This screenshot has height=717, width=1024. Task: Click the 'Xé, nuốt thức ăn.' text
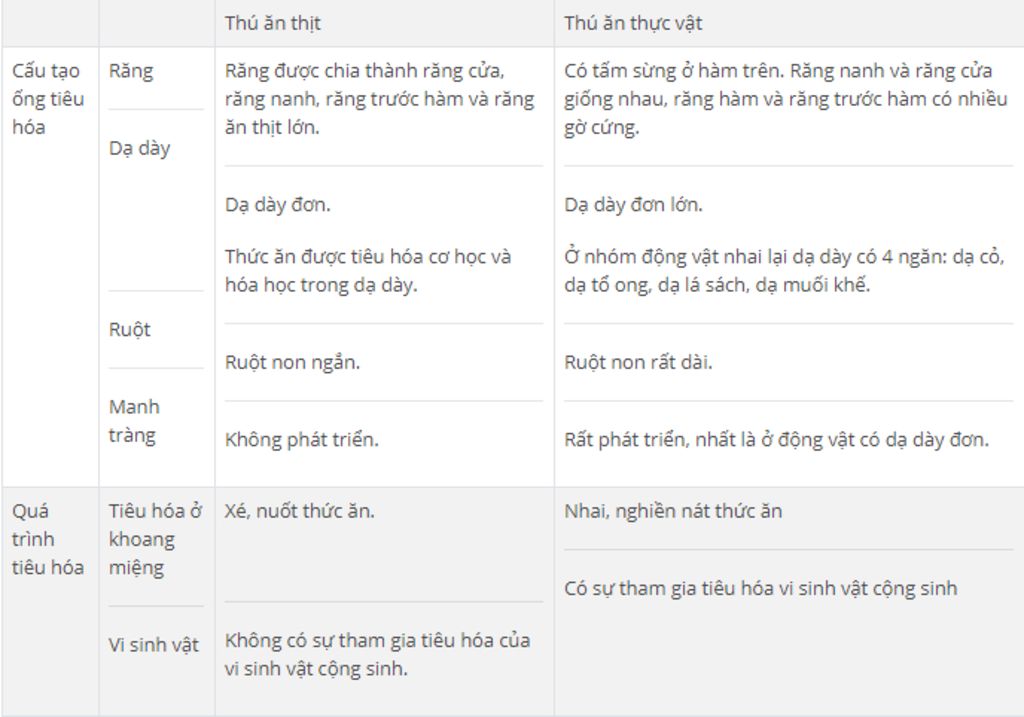[x=299, y=511]
